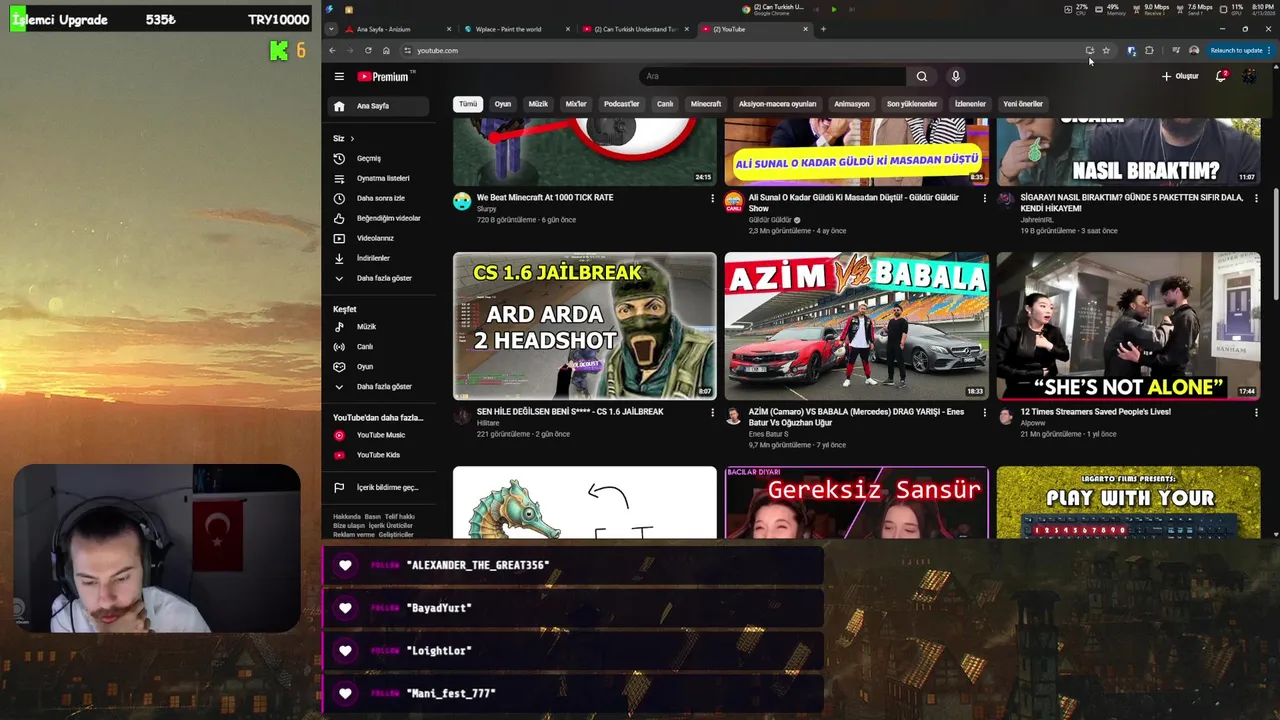The width and height of the screenshot is (1280, 720).
Task: Open 12 Times Streamers Saved video title
Action: click(x=1096, y=412)
